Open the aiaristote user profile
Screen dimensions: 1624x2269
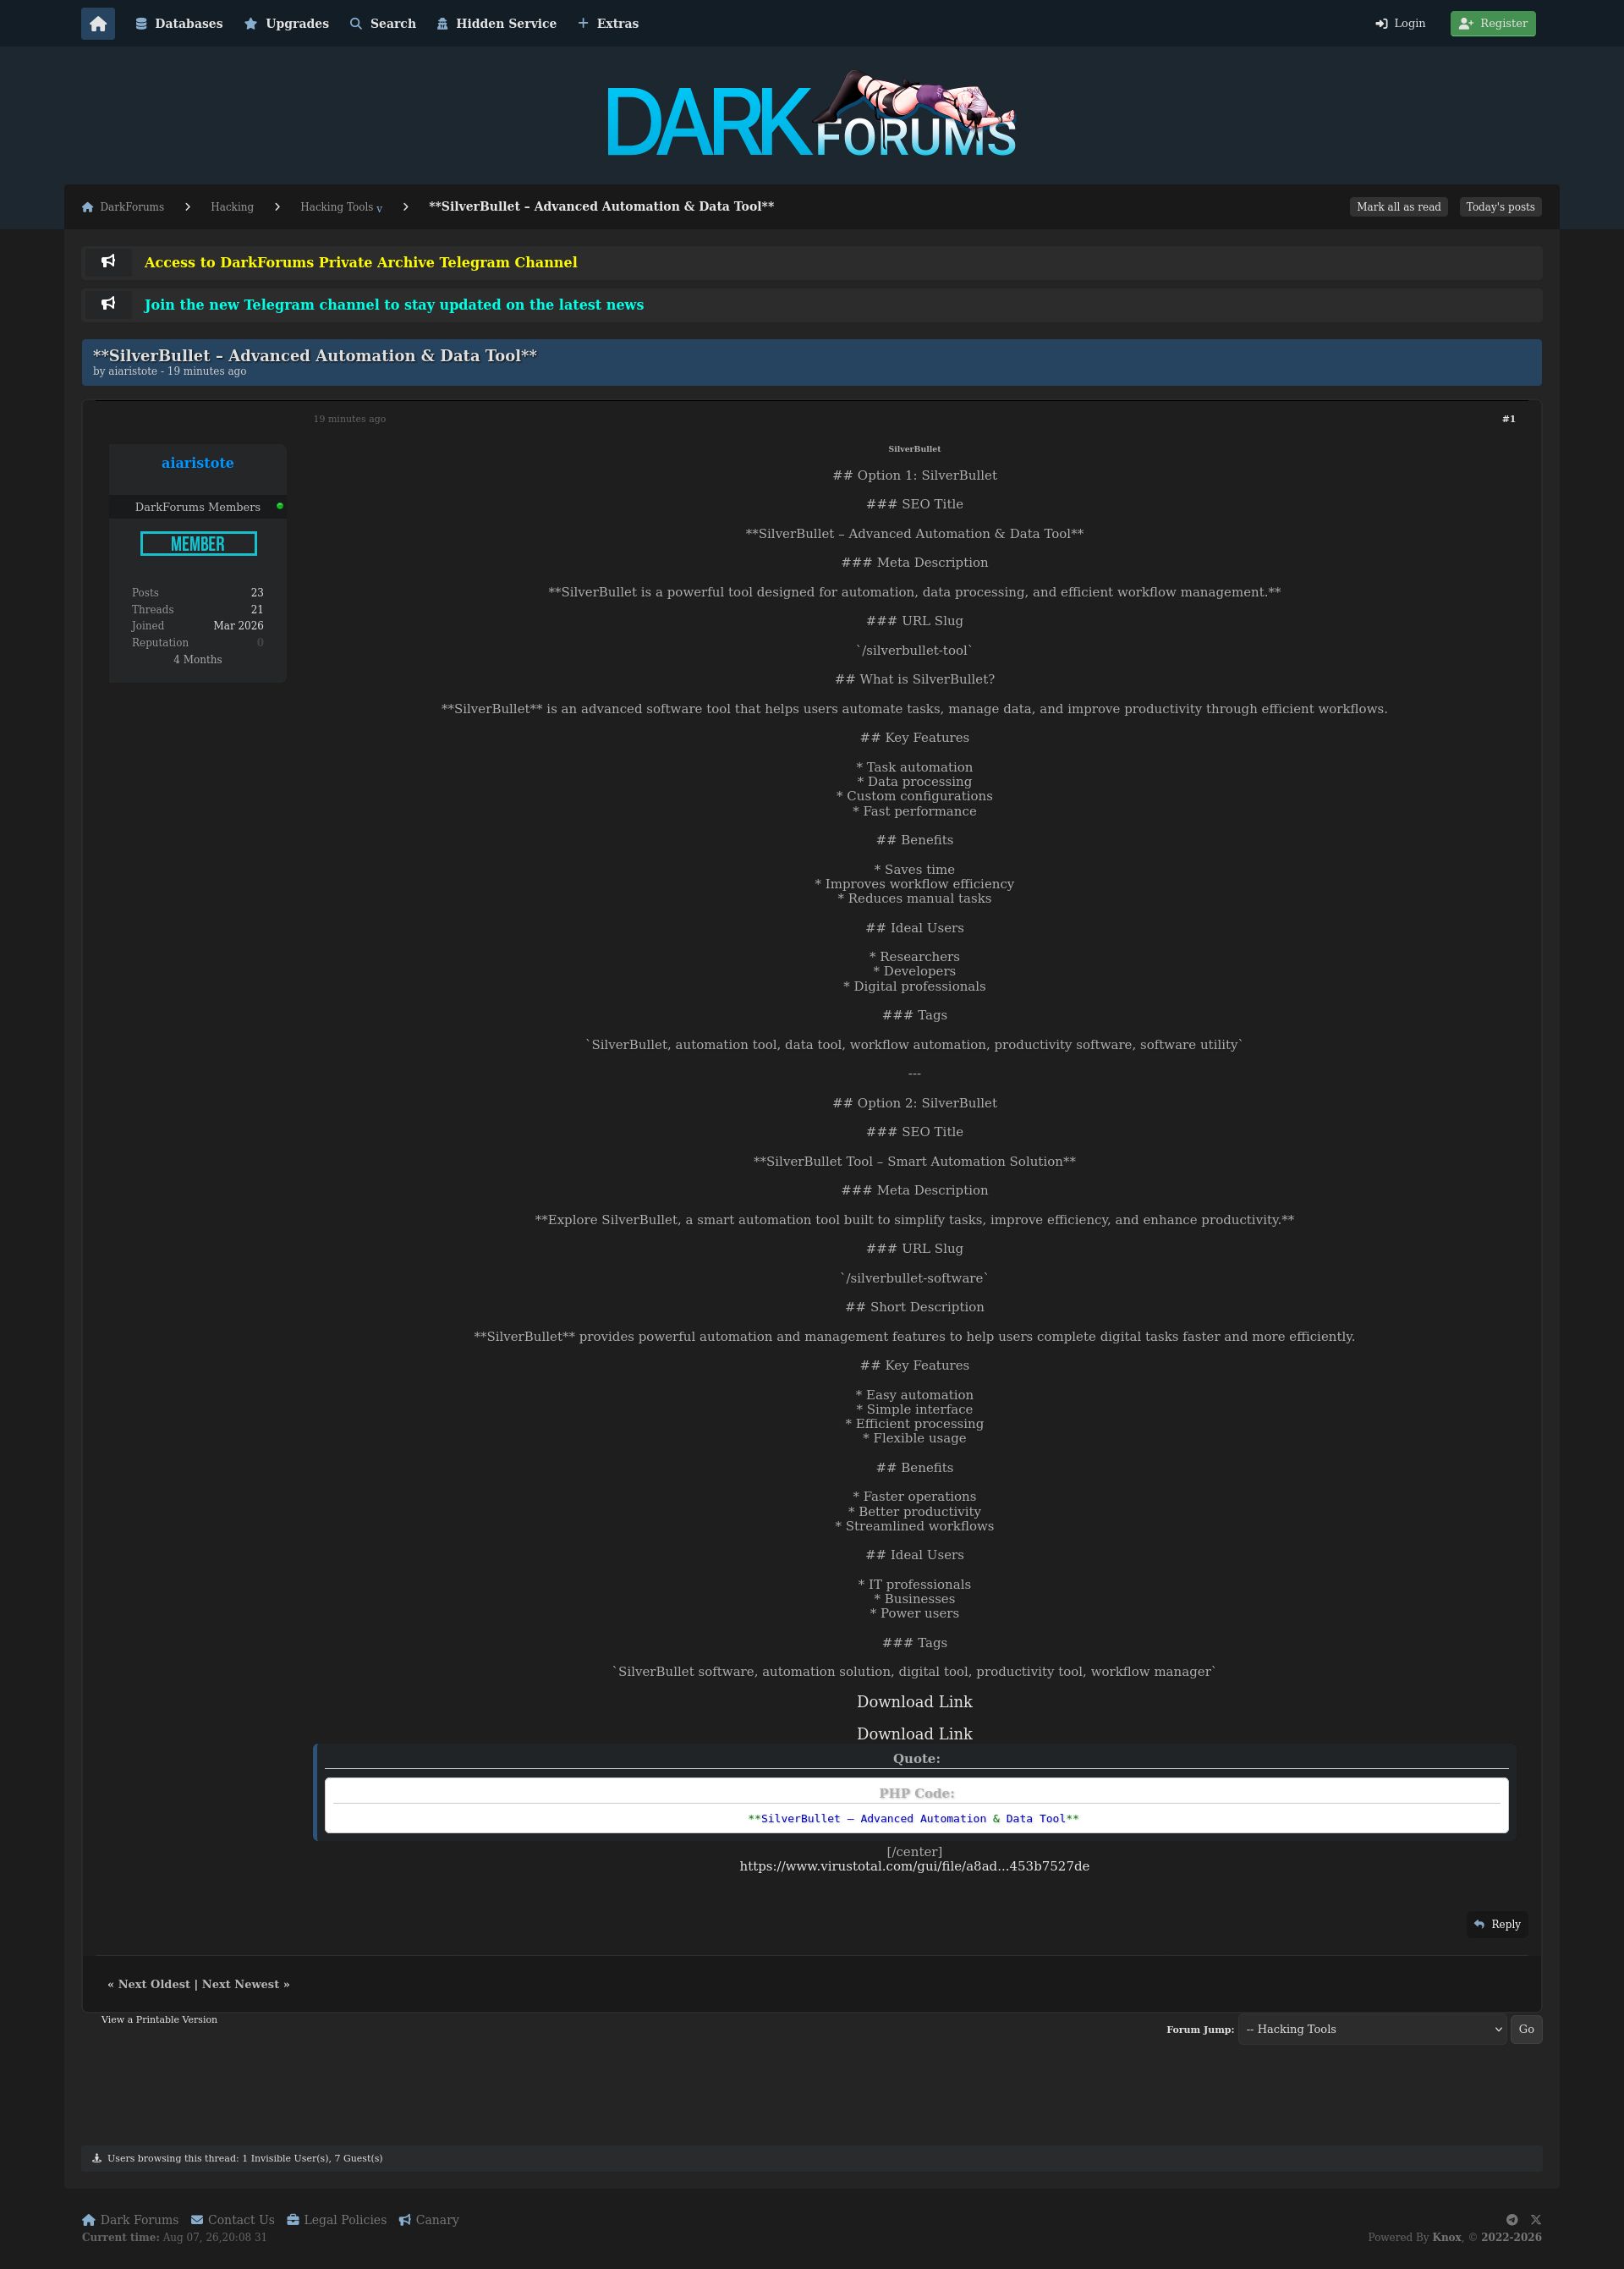198,463
